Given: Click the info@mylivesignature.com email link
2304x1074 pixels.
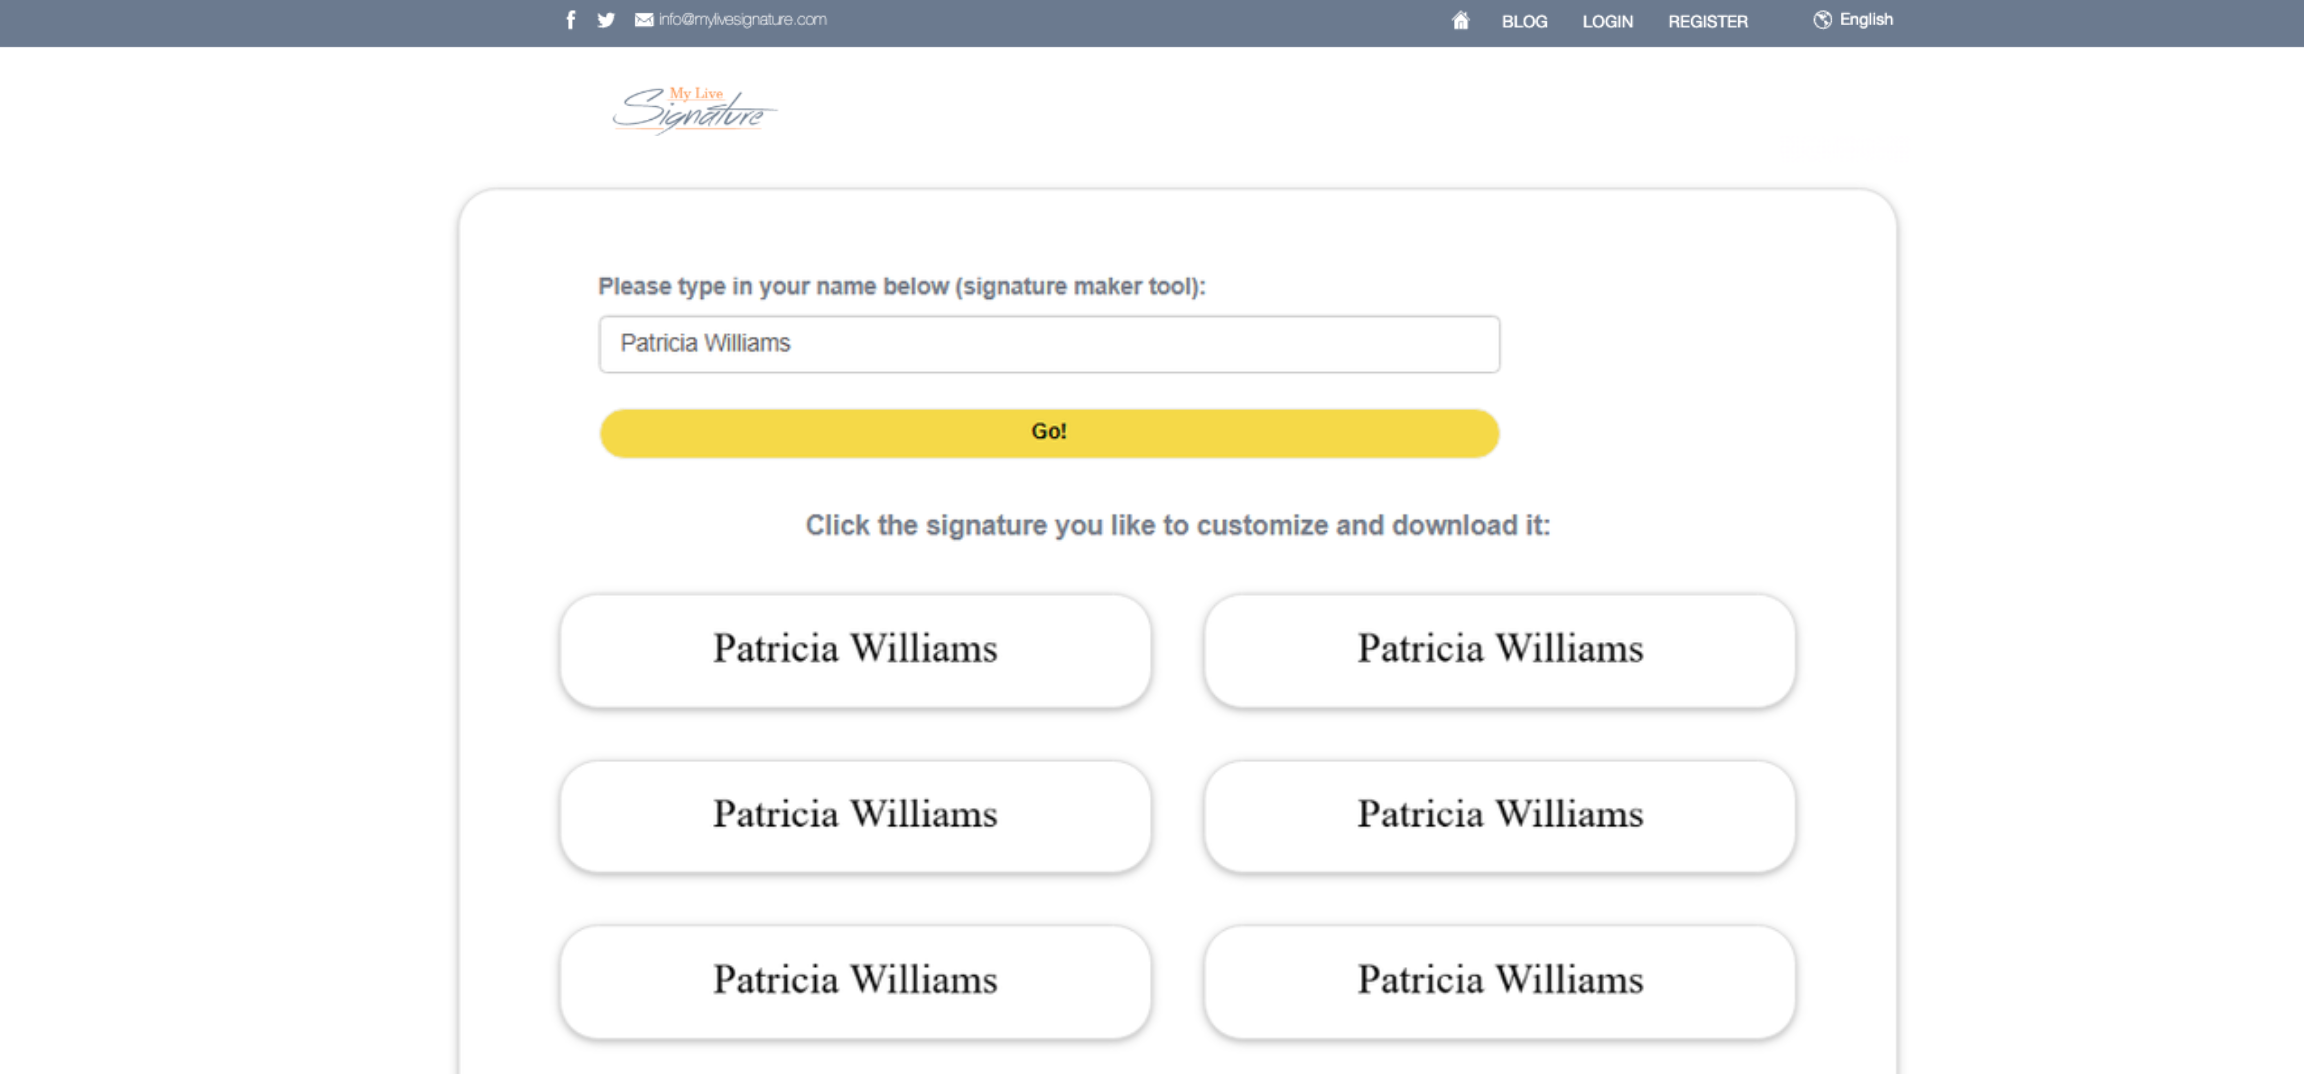Looking at the screenshot, I should (x=743, y=19).
